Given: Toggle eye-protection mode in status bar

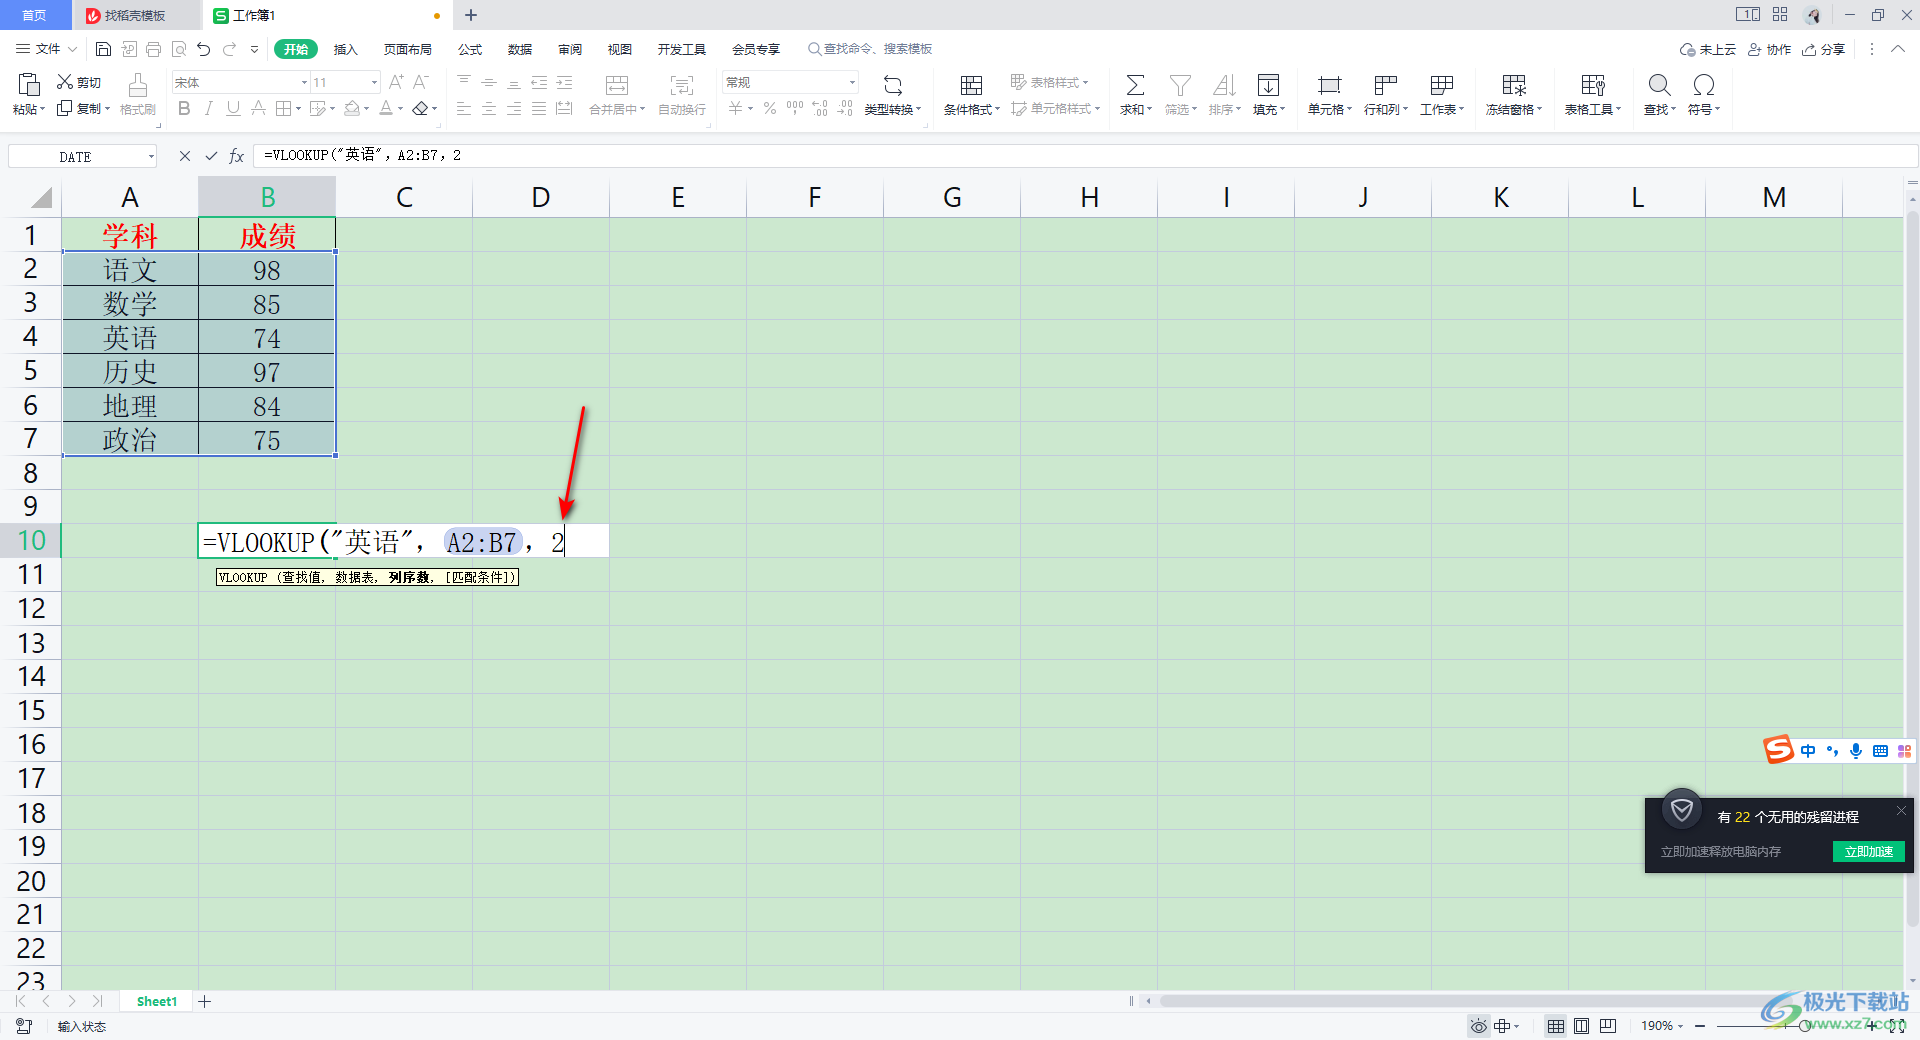Looking at the screenshot, I should (x=1478, y=1026).
